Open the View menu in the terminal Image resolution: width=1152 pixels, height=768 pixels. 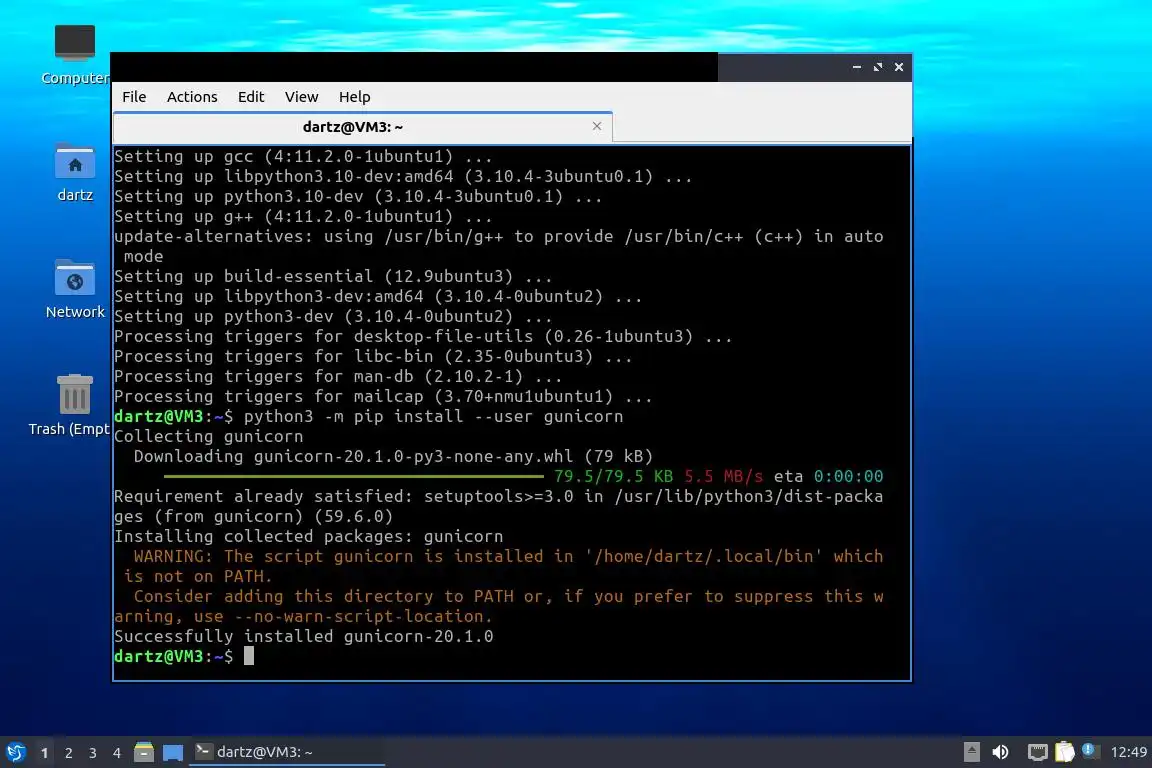point(301,97)
